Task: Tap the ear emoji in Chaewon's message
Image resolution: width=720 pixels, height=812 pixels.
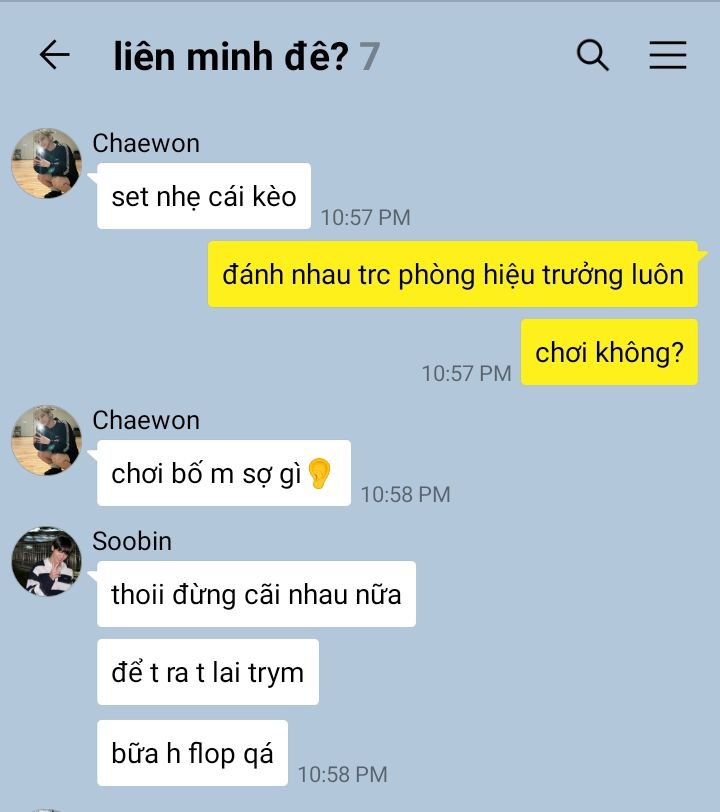Action: click(x=319, y=473)
